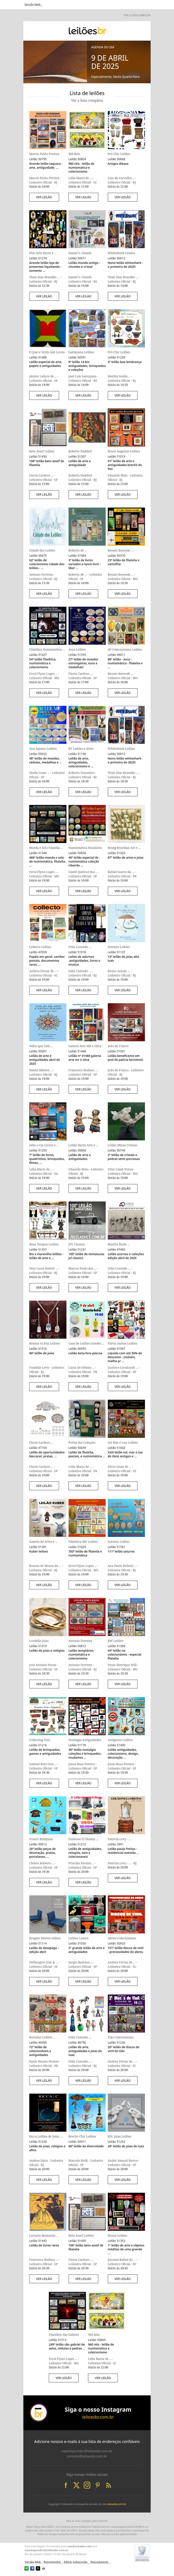Open the X (Twitter) icon in footer
Viewport: 174px width, 2576px height.
click(77, 2486)
